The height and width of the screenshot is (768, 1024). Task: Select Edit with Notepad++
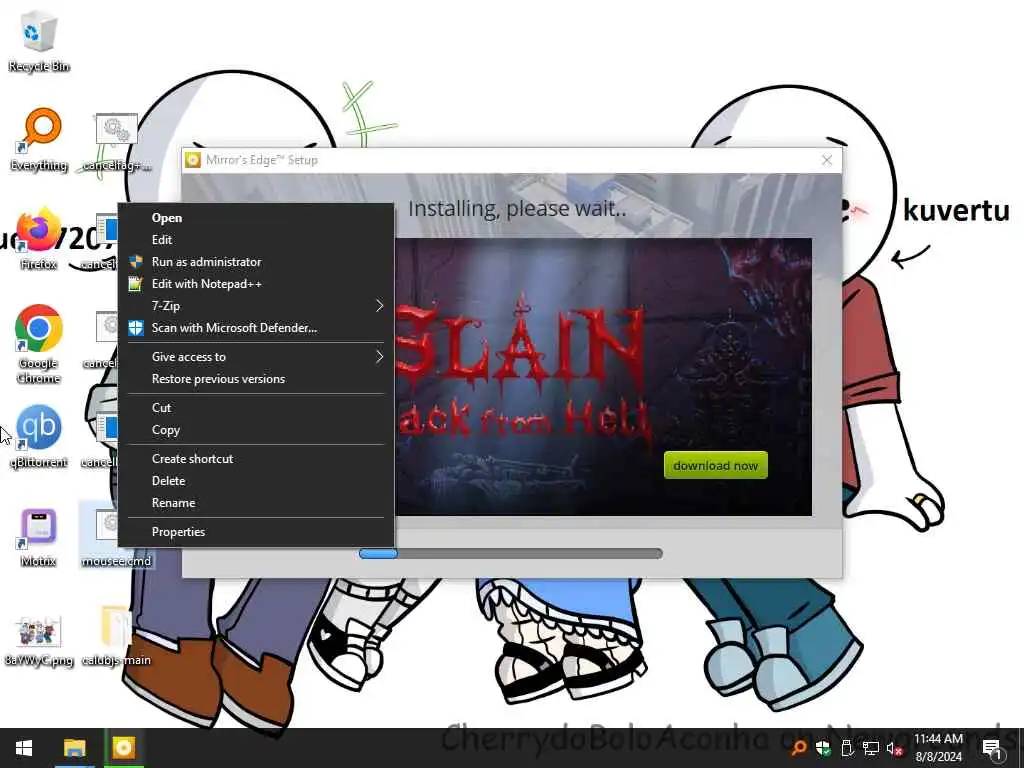click(x=256, y=284)
